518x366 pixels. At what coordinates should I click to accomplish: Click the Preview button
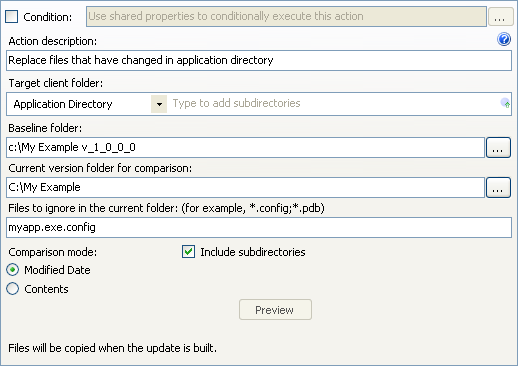pyautogui.click(x=275, y=310)
